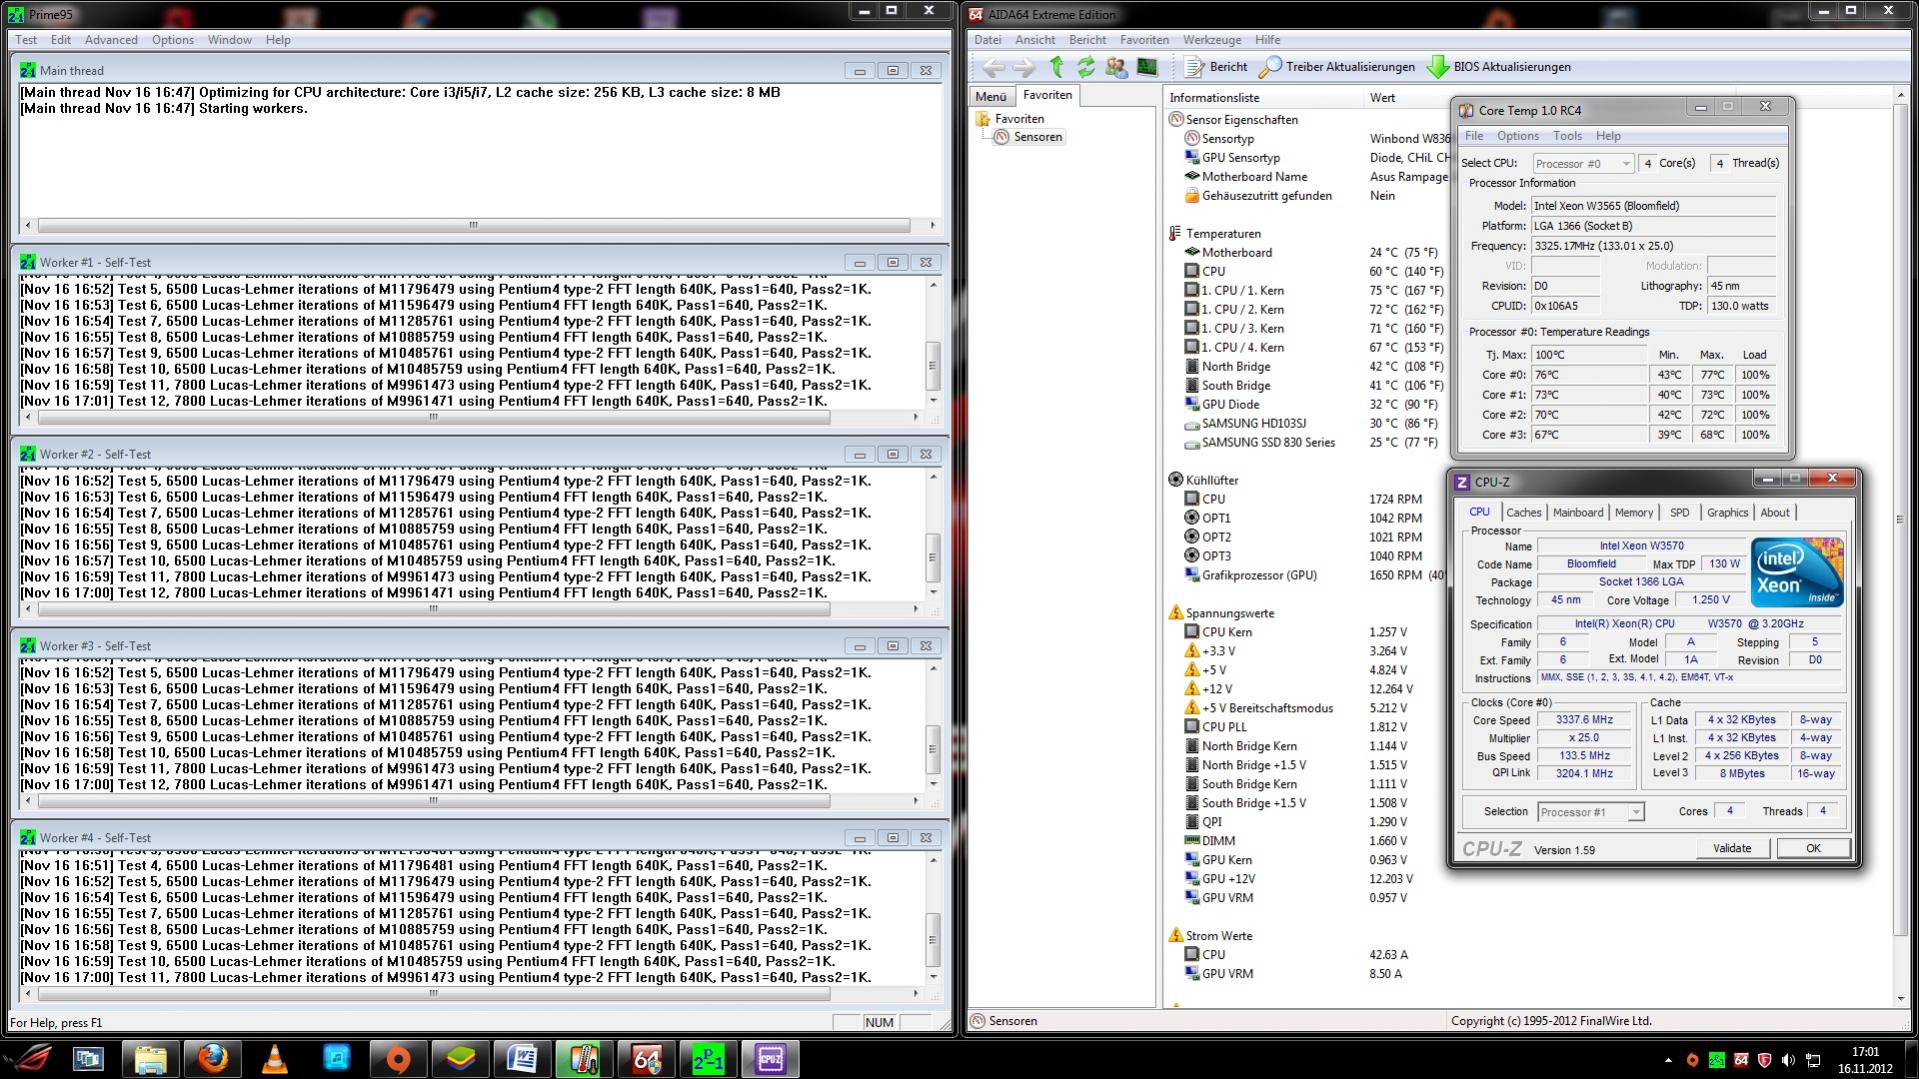
Task: Open the ROG start button
Action: [x=28, y=1058]
